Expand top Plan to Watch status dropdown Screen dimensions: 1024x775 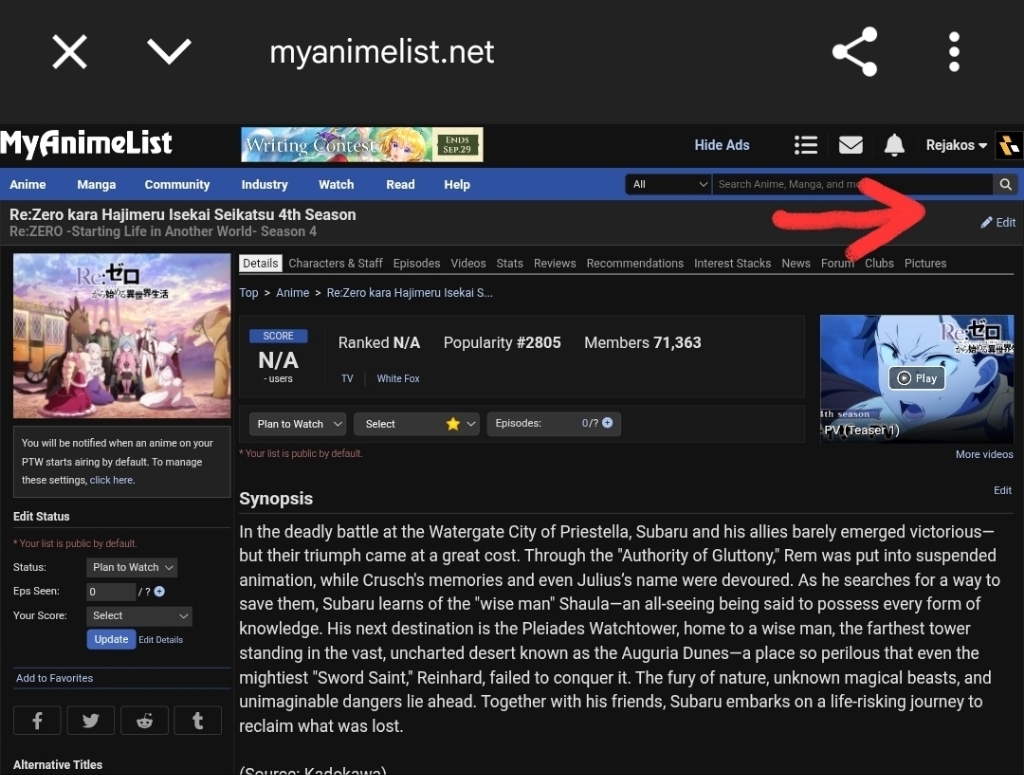297,424
